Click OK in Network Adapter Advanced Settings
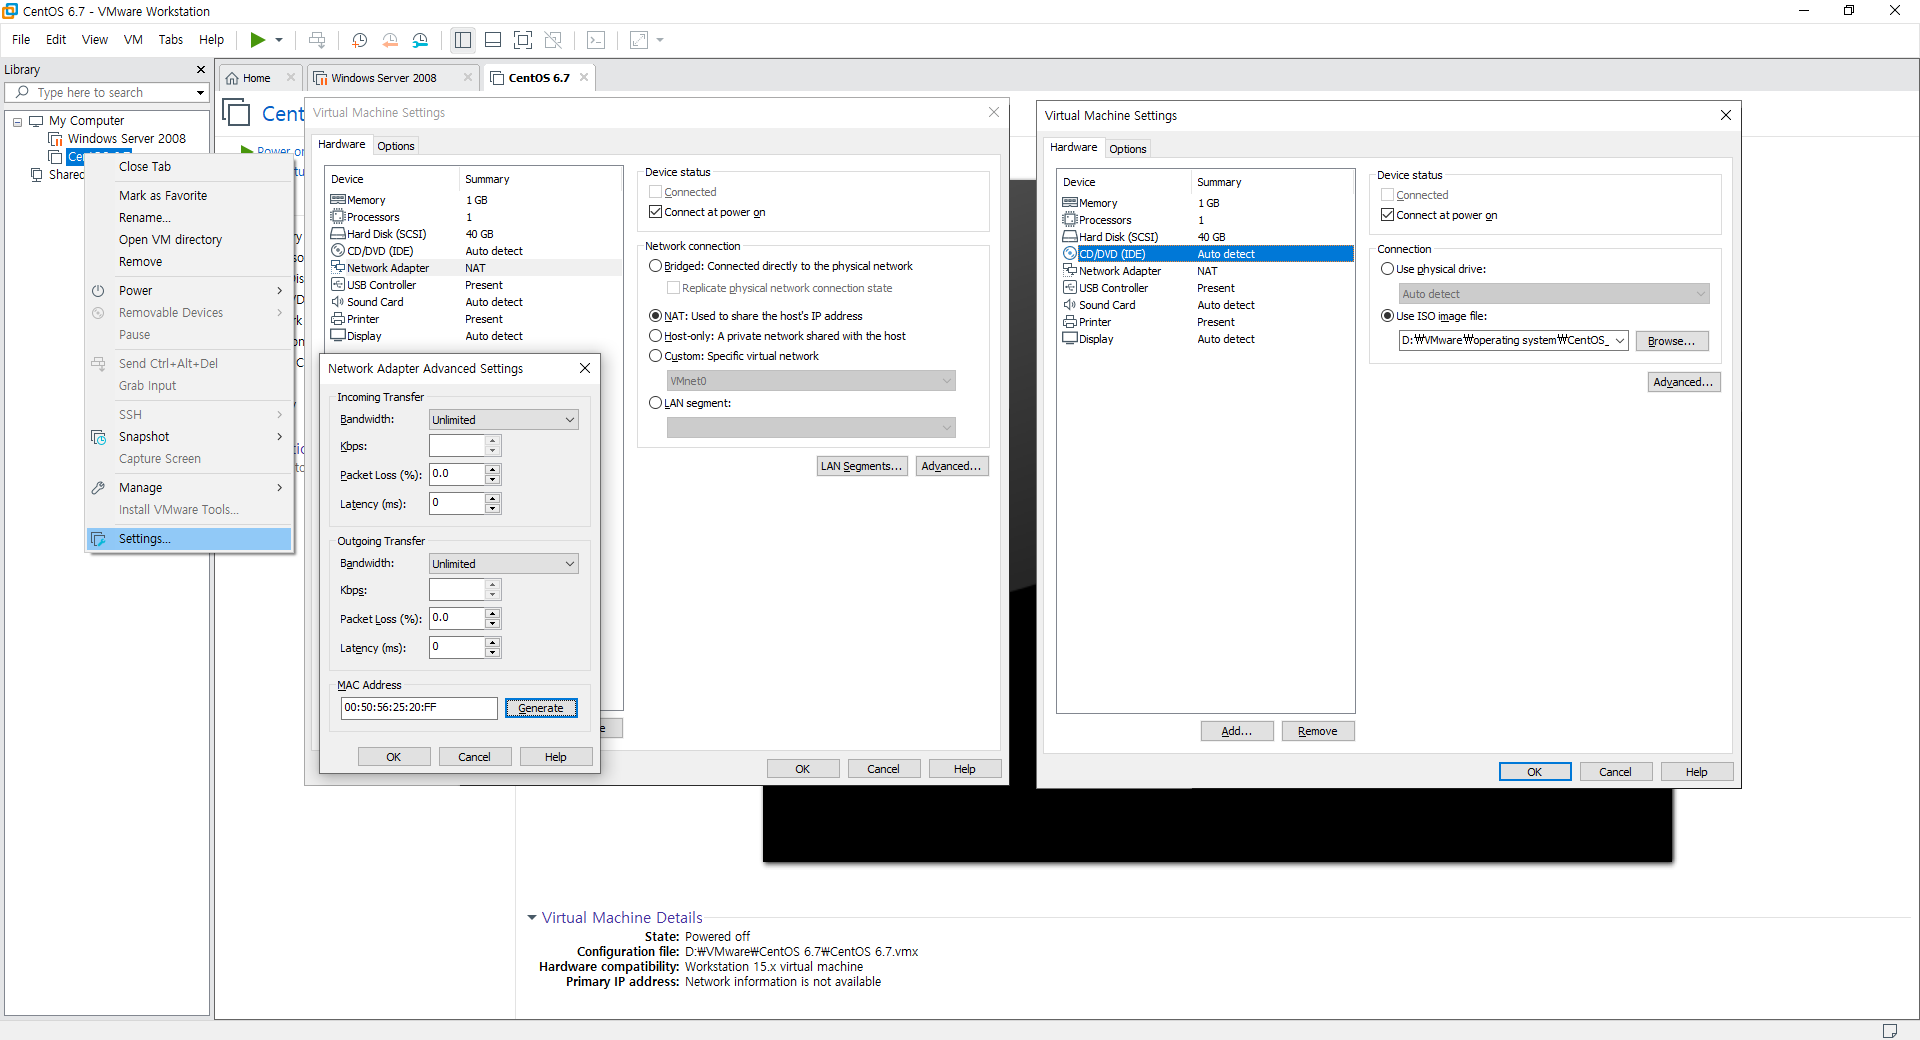1920x1040 pixels. pyautogui.click(x=394, y=757)
